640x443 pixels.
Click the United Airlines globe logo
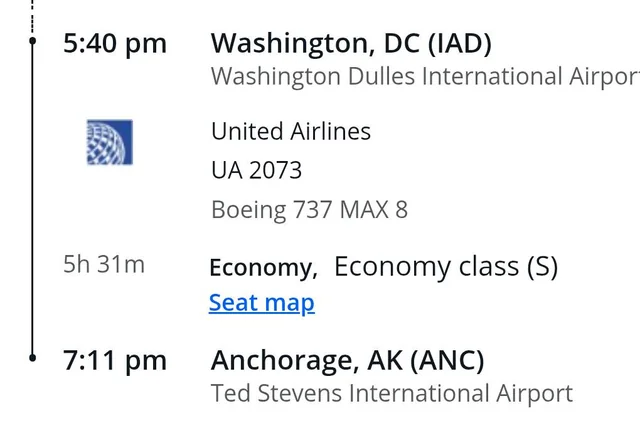pyautogui.click(x=110, y=142)
